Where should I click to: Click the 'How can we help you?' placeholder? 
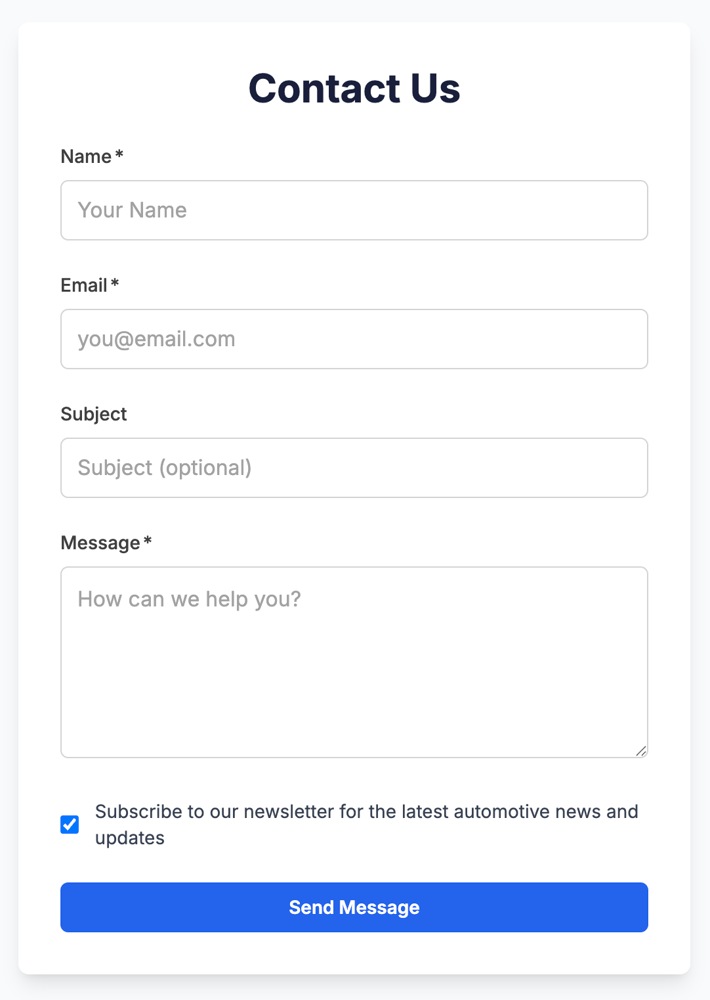tap(189, 599)
